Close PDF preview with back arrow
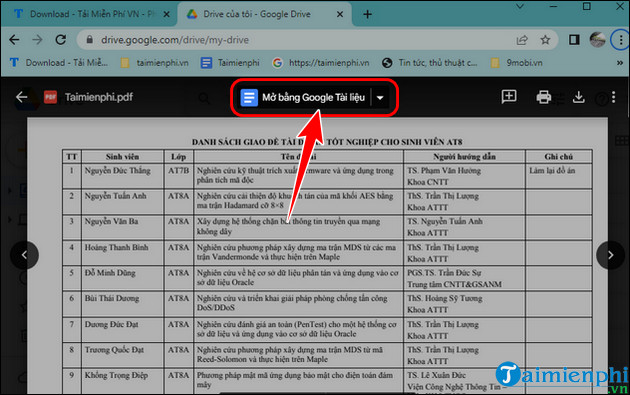Viewport: 630px width, 395px height. 21,97
